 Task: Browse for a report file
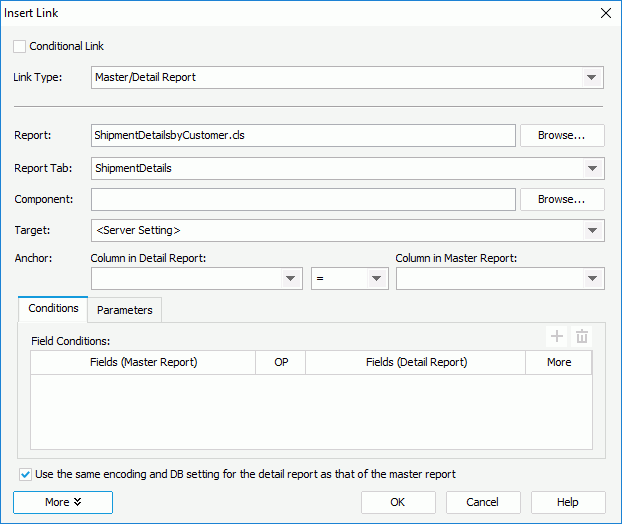tap(562, 135)
